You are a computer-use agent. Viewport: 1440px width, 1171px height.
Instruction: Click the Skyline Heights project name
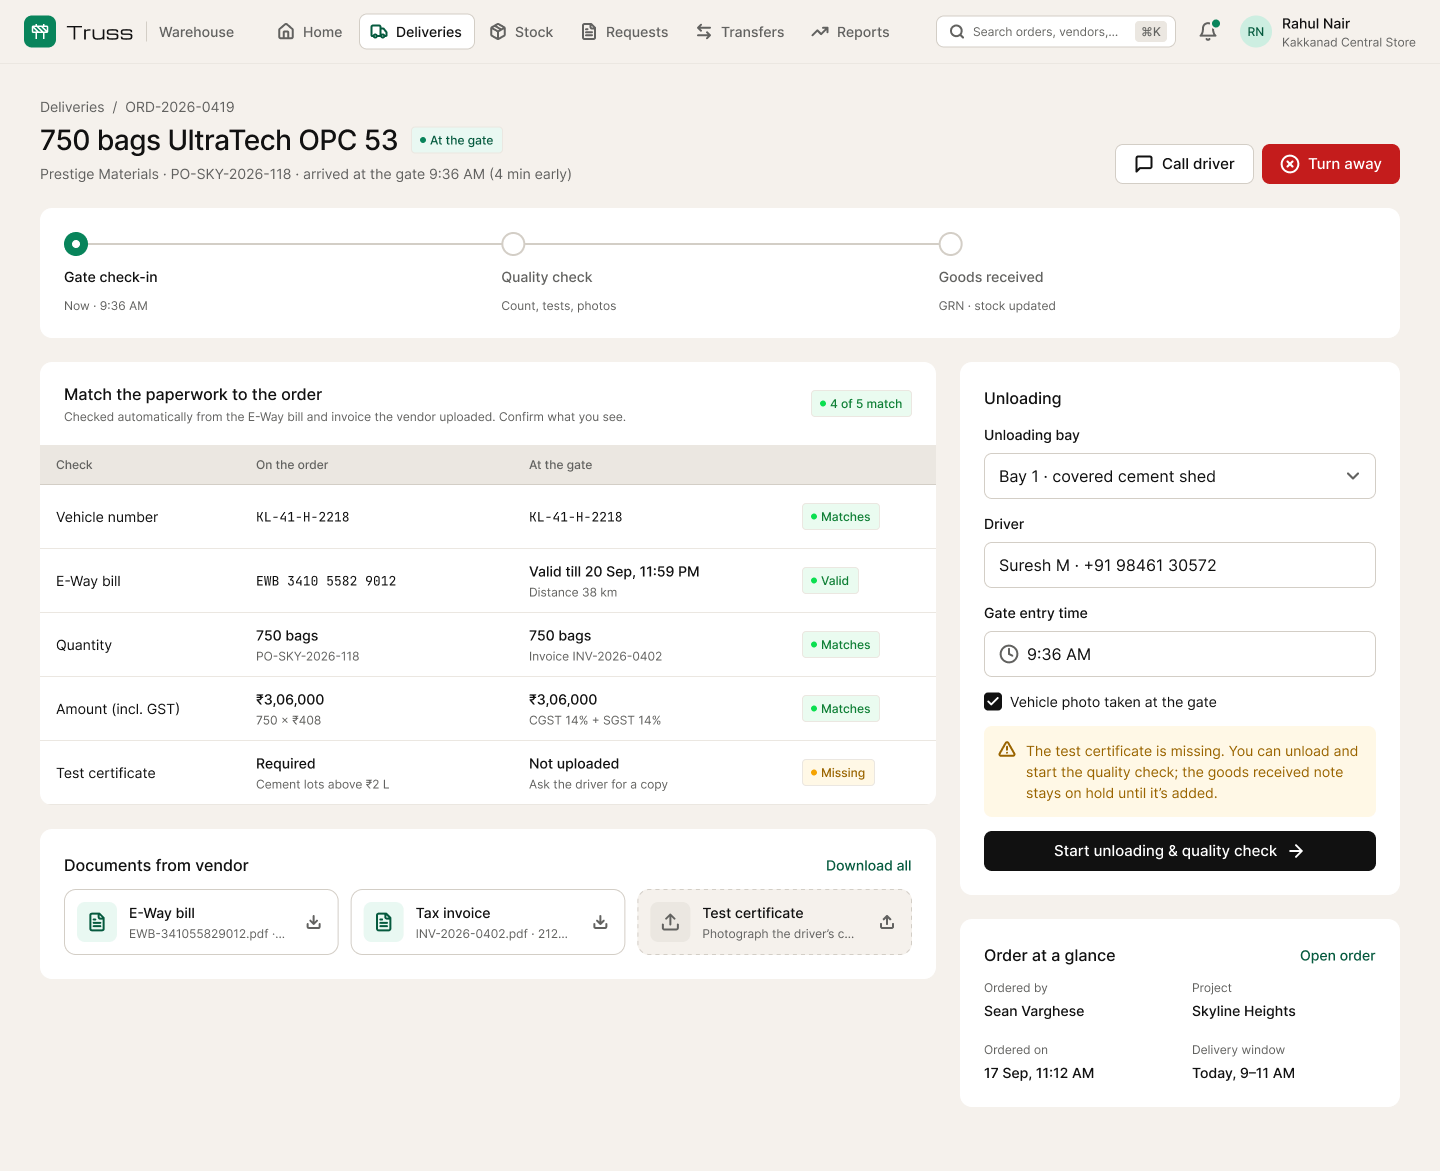[1244, 1011]
